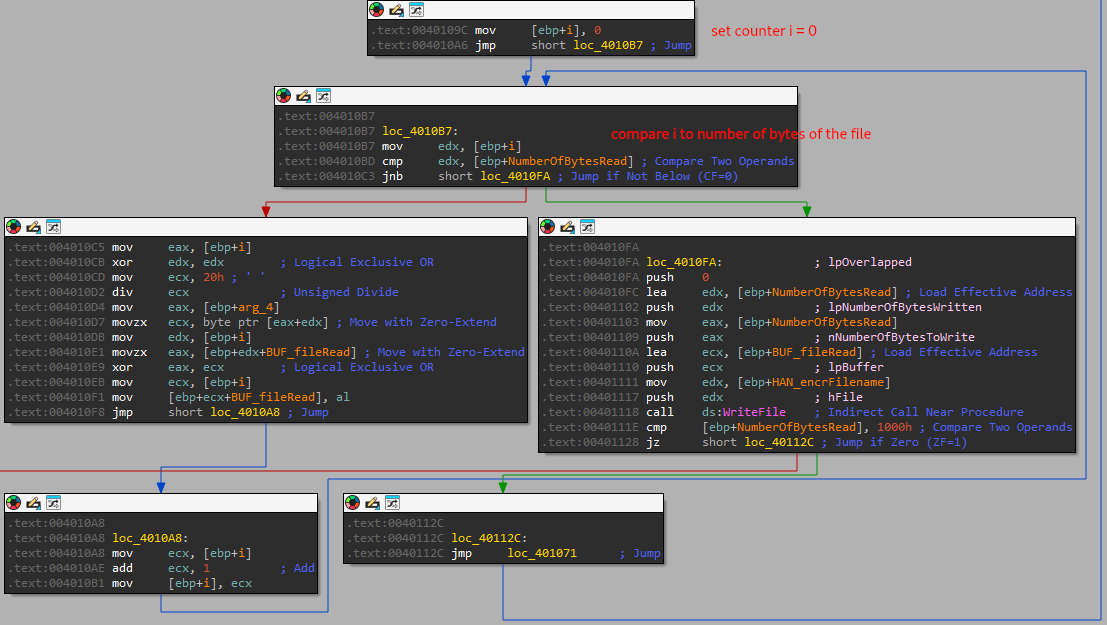Click the group-nodes icon on the loc_4010FA block
Screen dimensions: 1107x625
pyautogui.click(x=587, y=226)
